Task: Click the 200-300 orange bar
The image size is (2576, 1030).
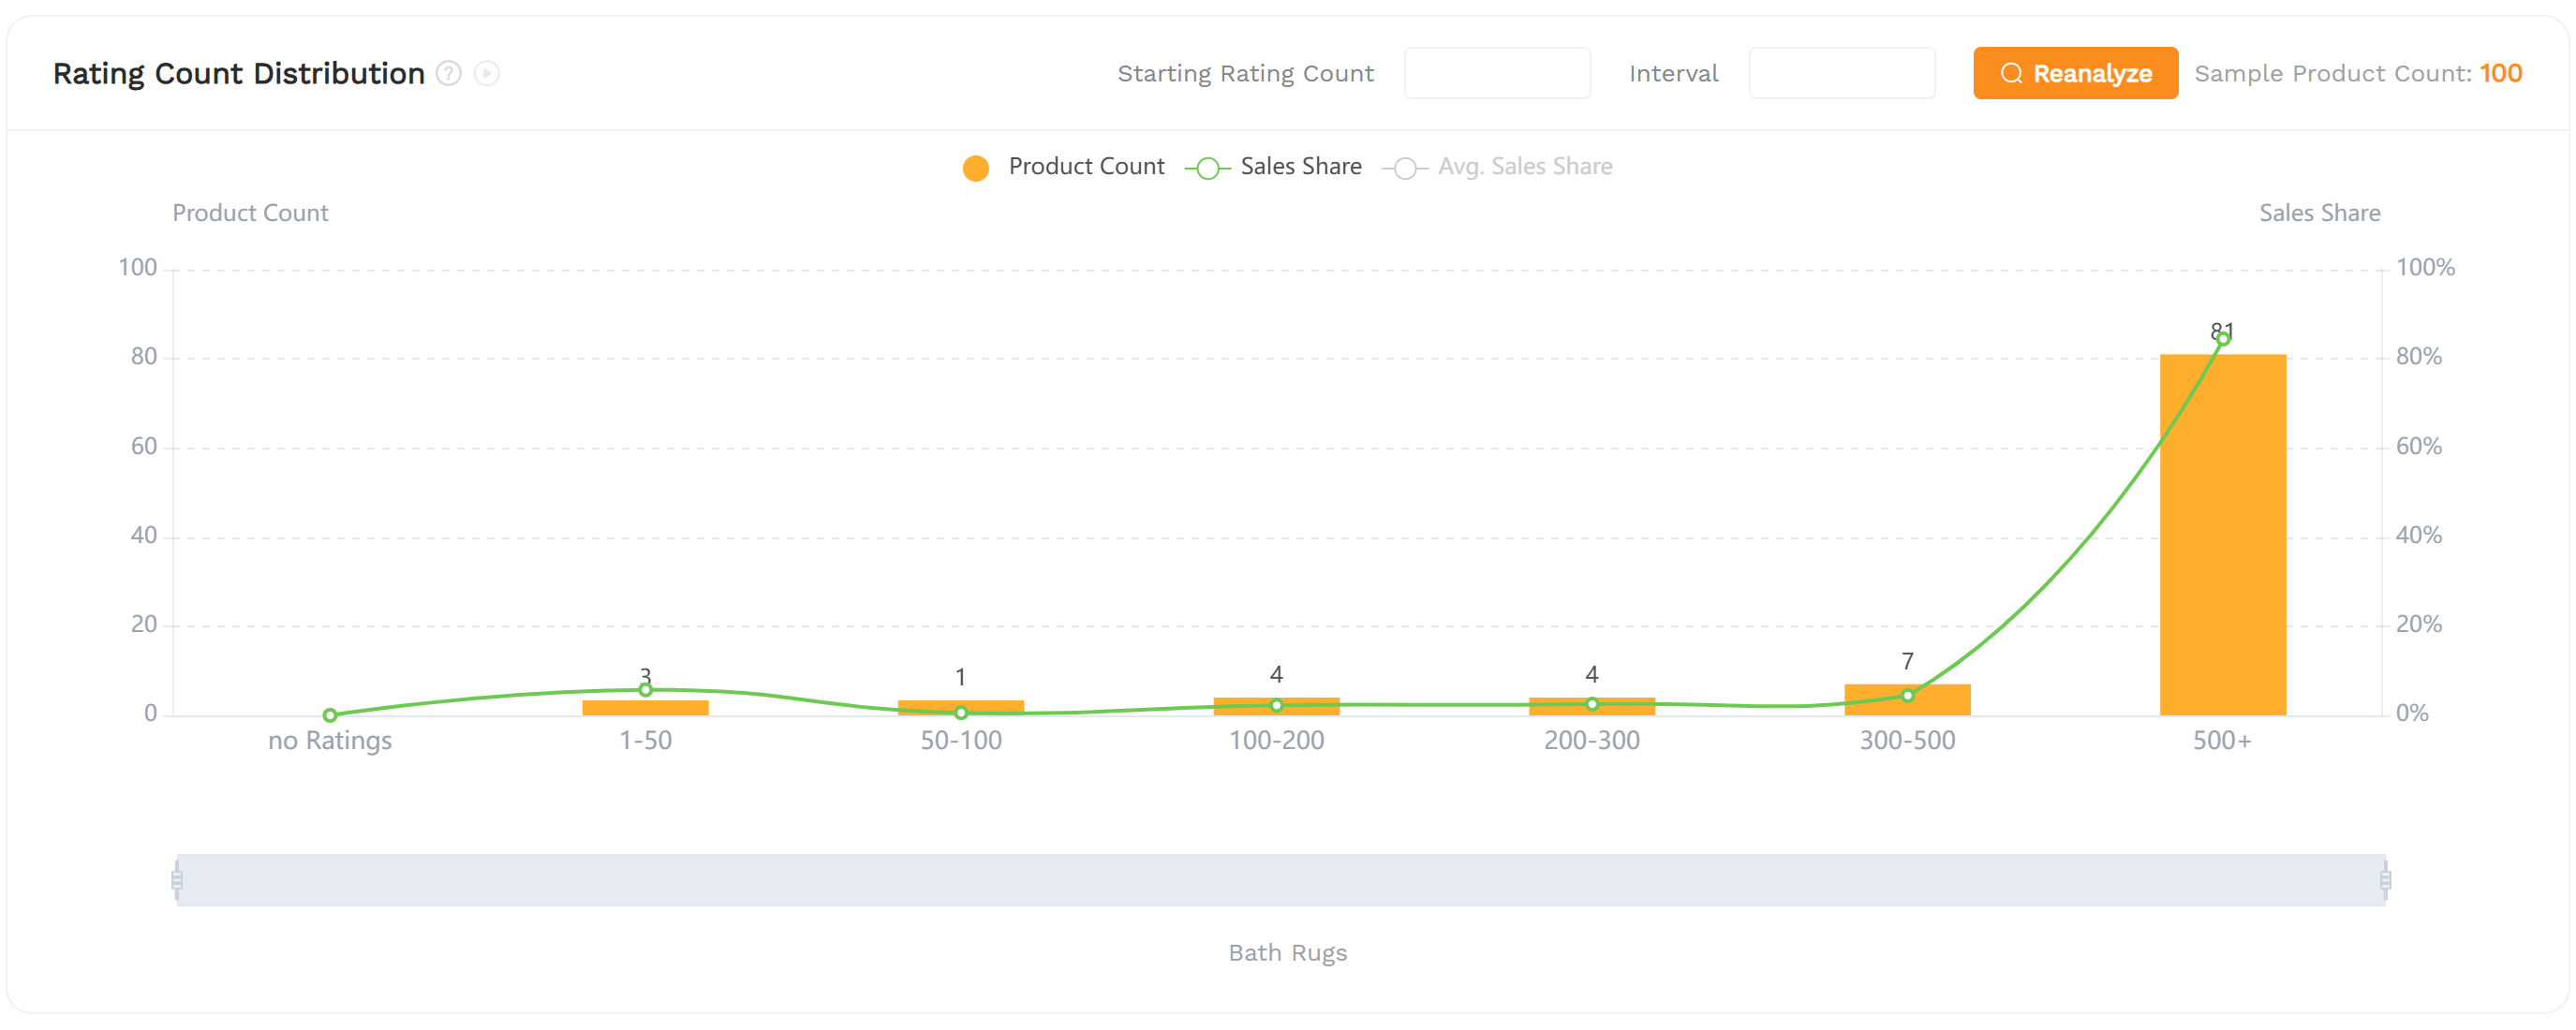Action: click(1591, 706)
